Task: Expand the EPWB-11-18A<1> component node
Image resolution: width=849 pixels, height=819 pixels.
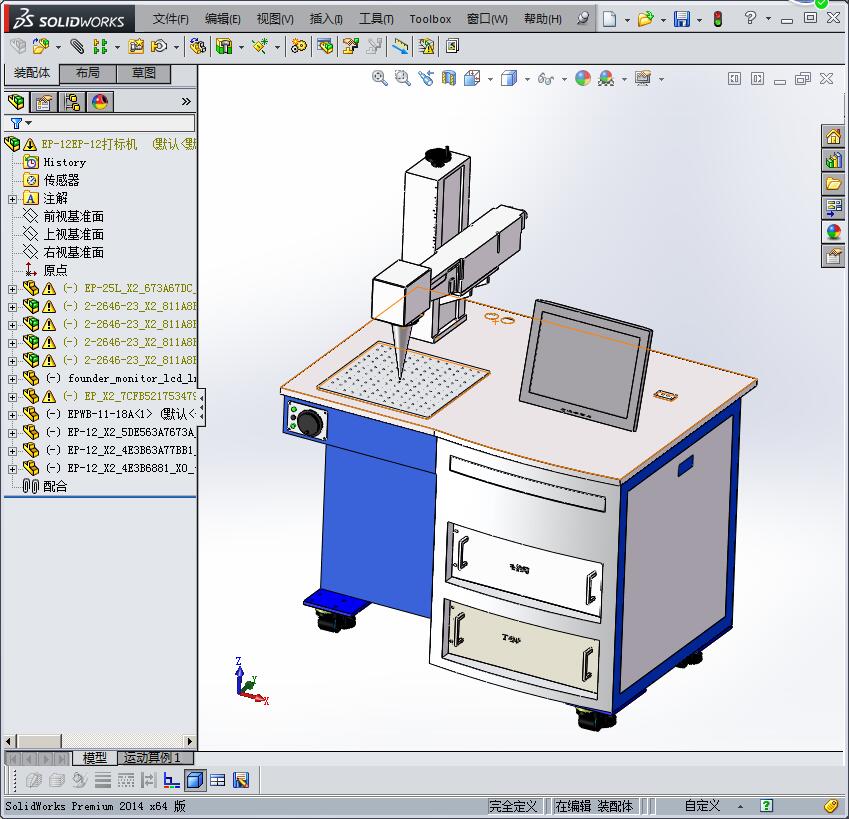Action: click(12, 415)
